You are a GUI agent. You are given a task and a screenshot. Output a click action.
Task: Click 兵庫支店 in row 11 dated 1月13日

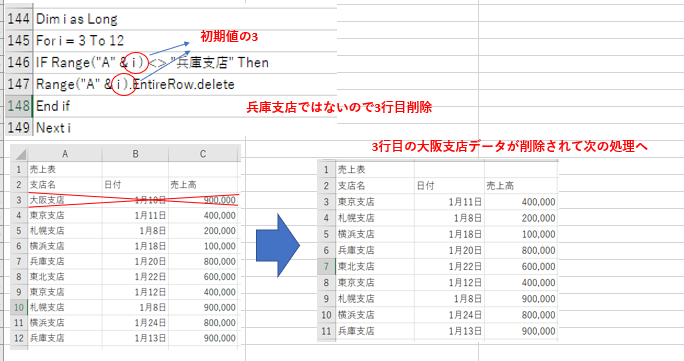(375, 331)
